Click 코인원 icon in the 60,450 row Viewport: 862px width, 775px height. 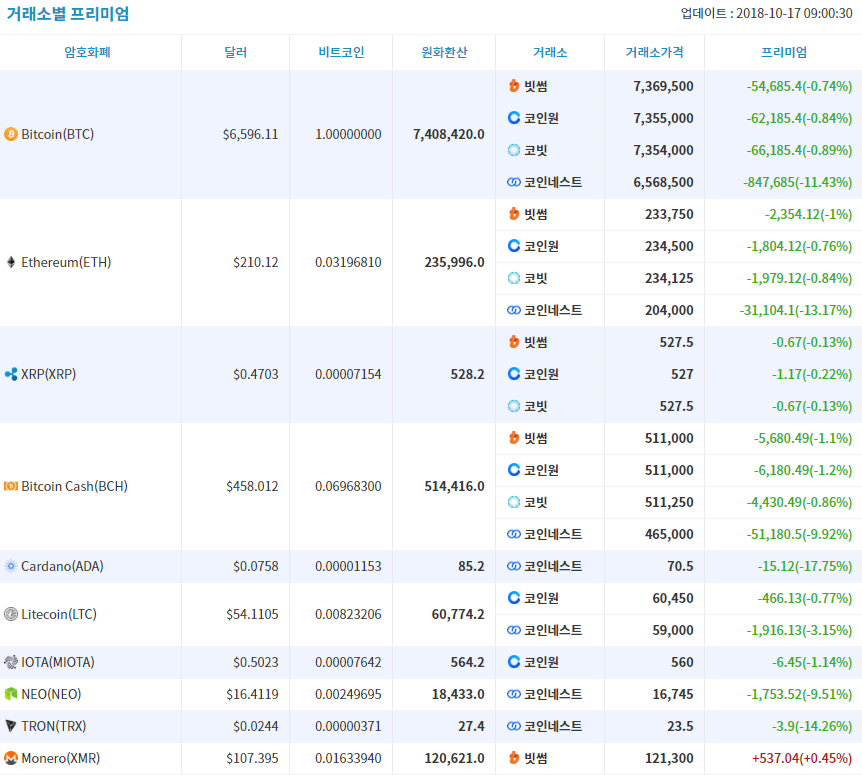[514, 598]
